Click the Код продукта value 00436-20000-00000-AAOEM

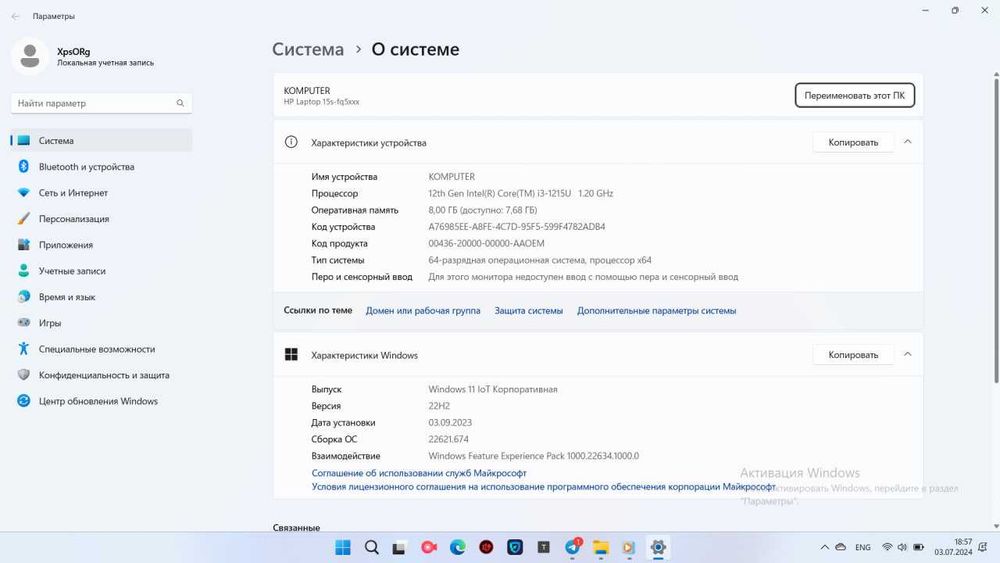point(486,243)
